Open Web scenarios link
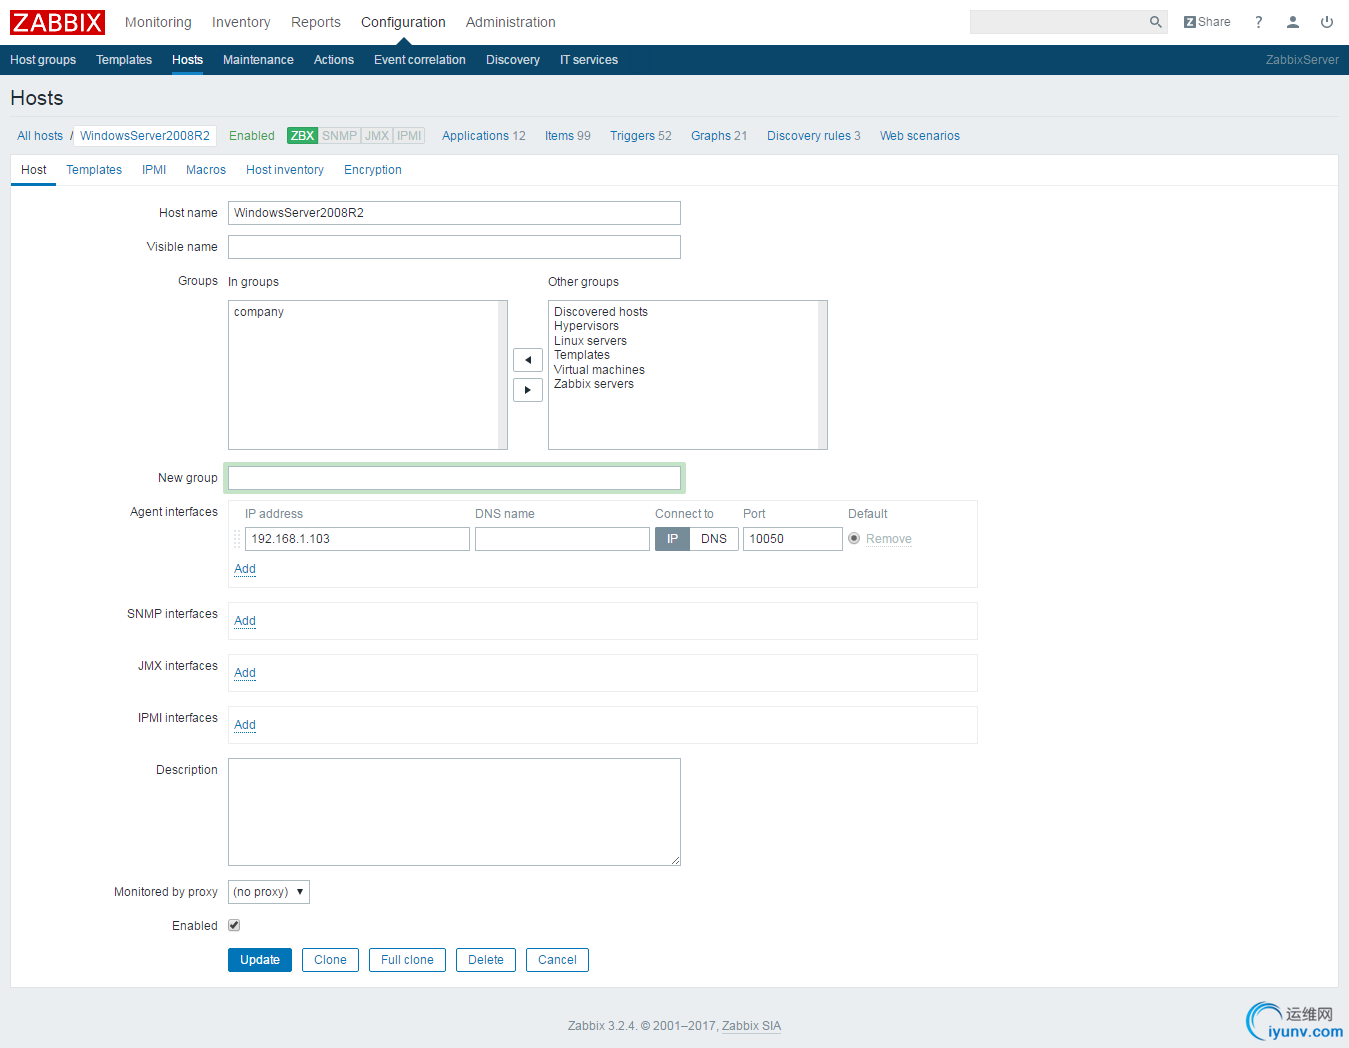This screenshot has height=1048, width=1349. (920, 136)
